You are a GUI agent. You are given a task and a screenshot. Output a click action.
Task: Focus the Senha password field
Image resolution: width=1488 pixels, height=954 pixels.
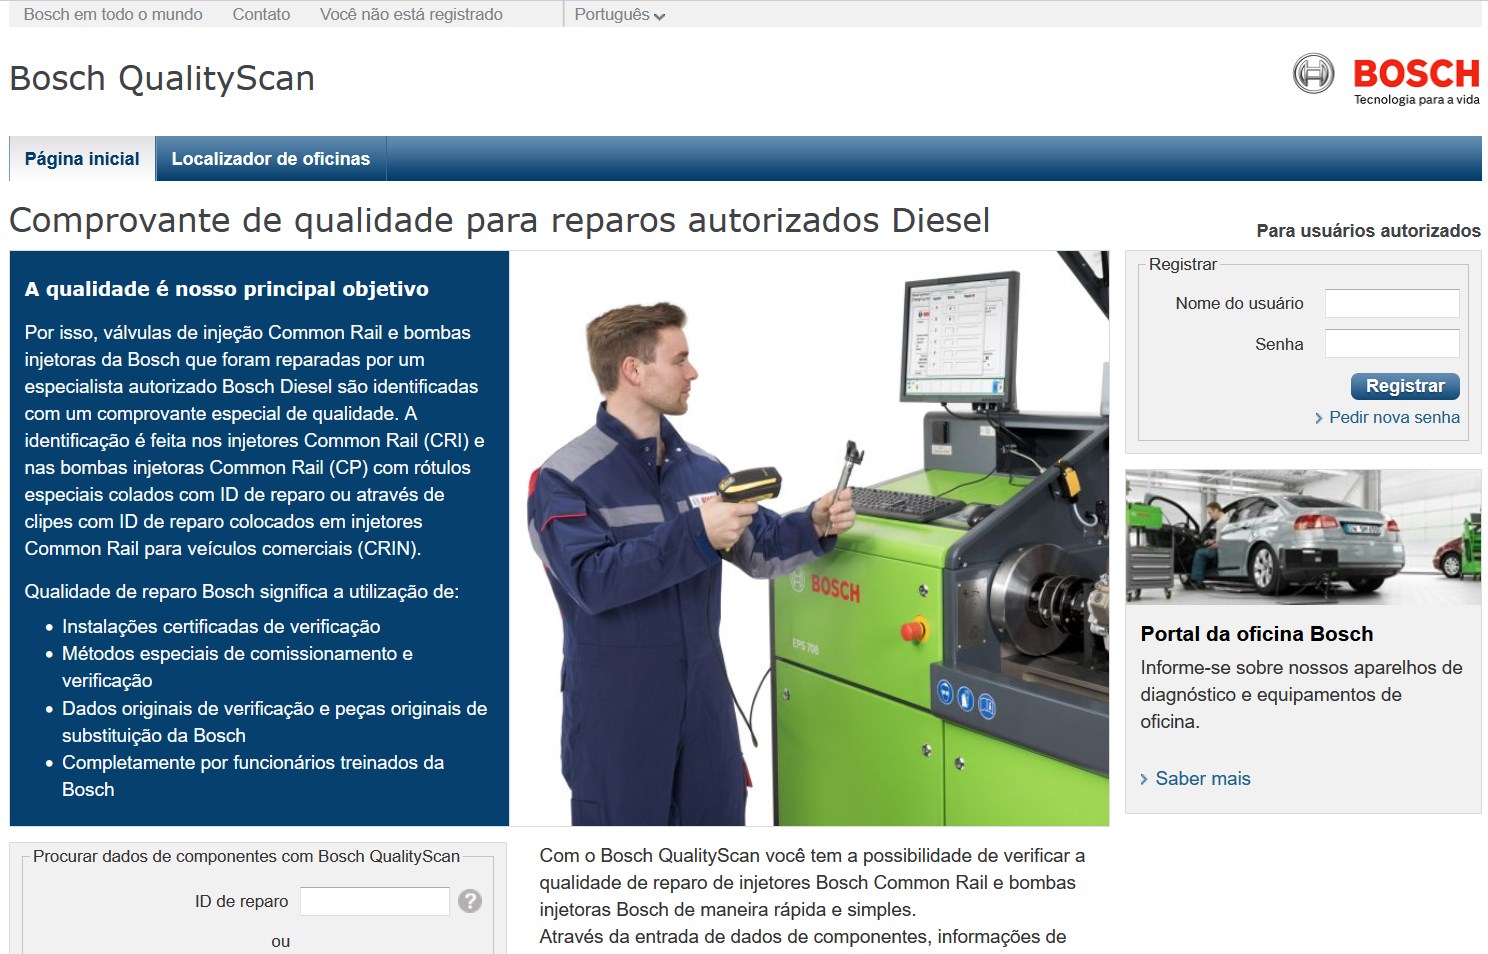(1391, 344)
